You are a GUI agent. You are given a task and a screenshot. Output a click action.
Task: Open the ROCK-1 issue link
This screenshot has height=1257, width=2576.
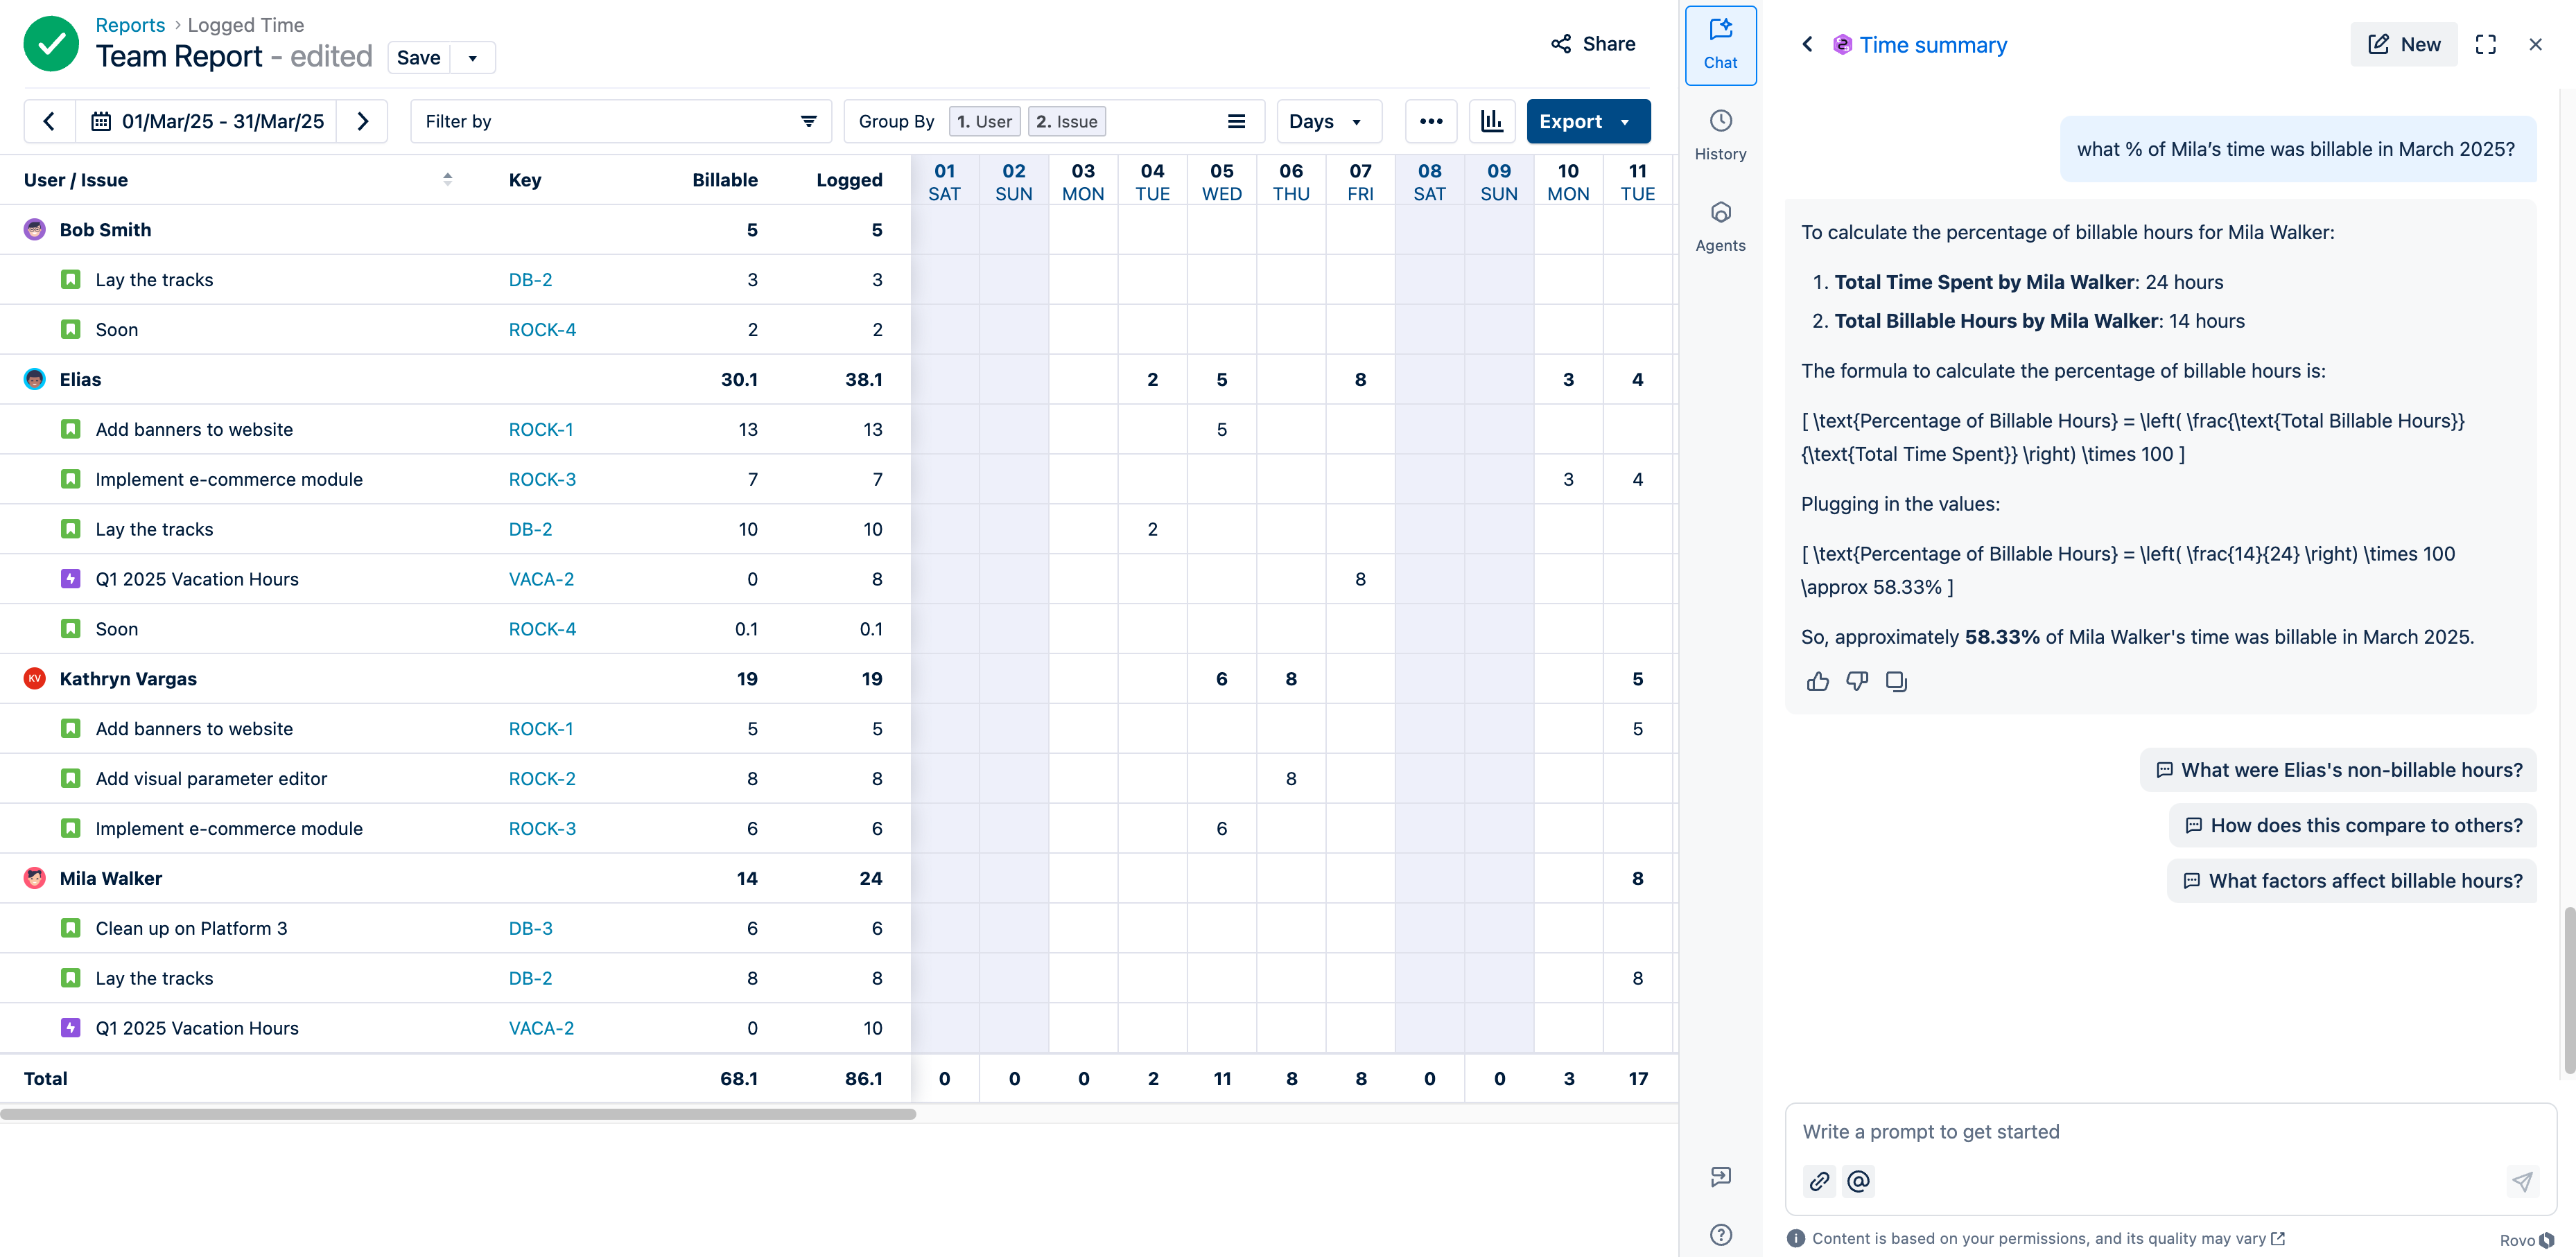pyautogui.click(x=540, y=429)
